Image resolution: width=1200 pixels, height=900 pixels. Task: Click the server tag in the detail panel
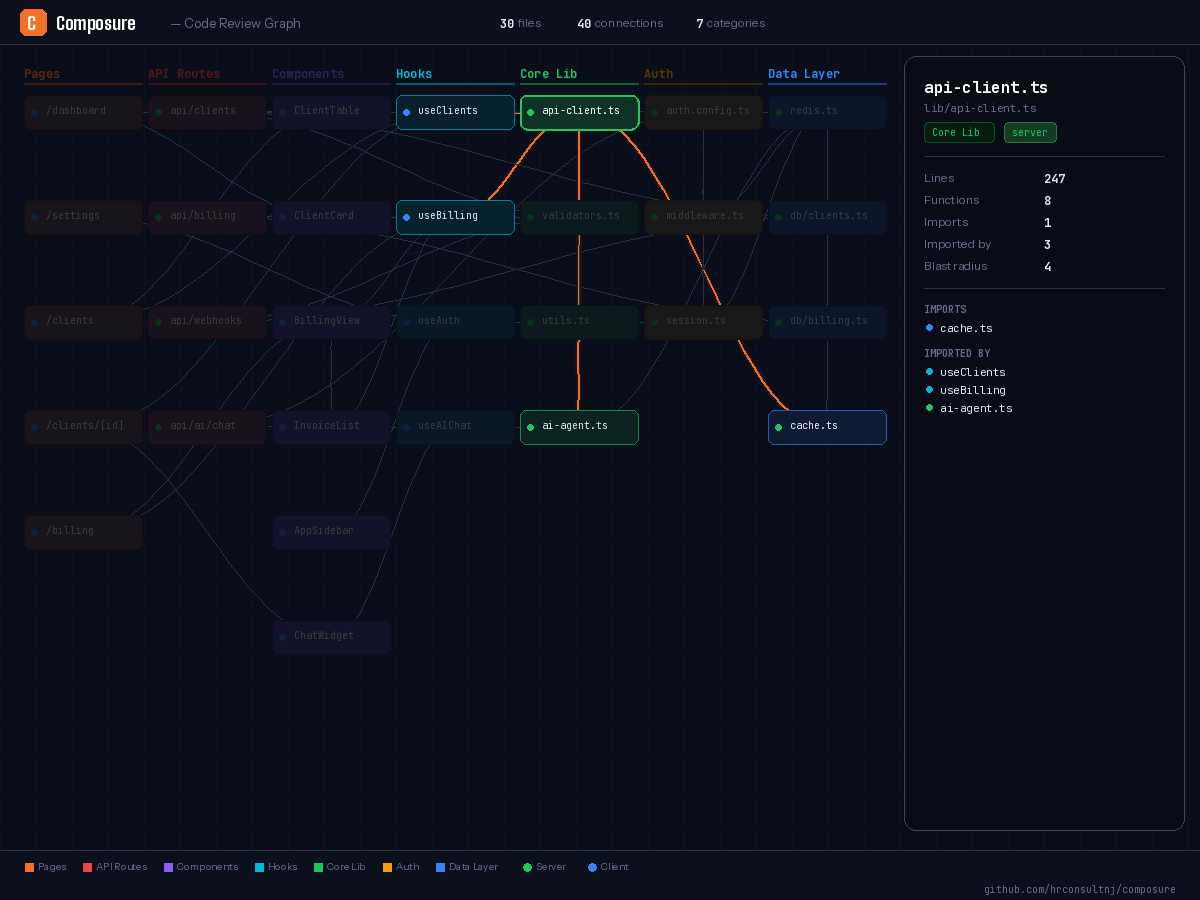(1030, 132)
